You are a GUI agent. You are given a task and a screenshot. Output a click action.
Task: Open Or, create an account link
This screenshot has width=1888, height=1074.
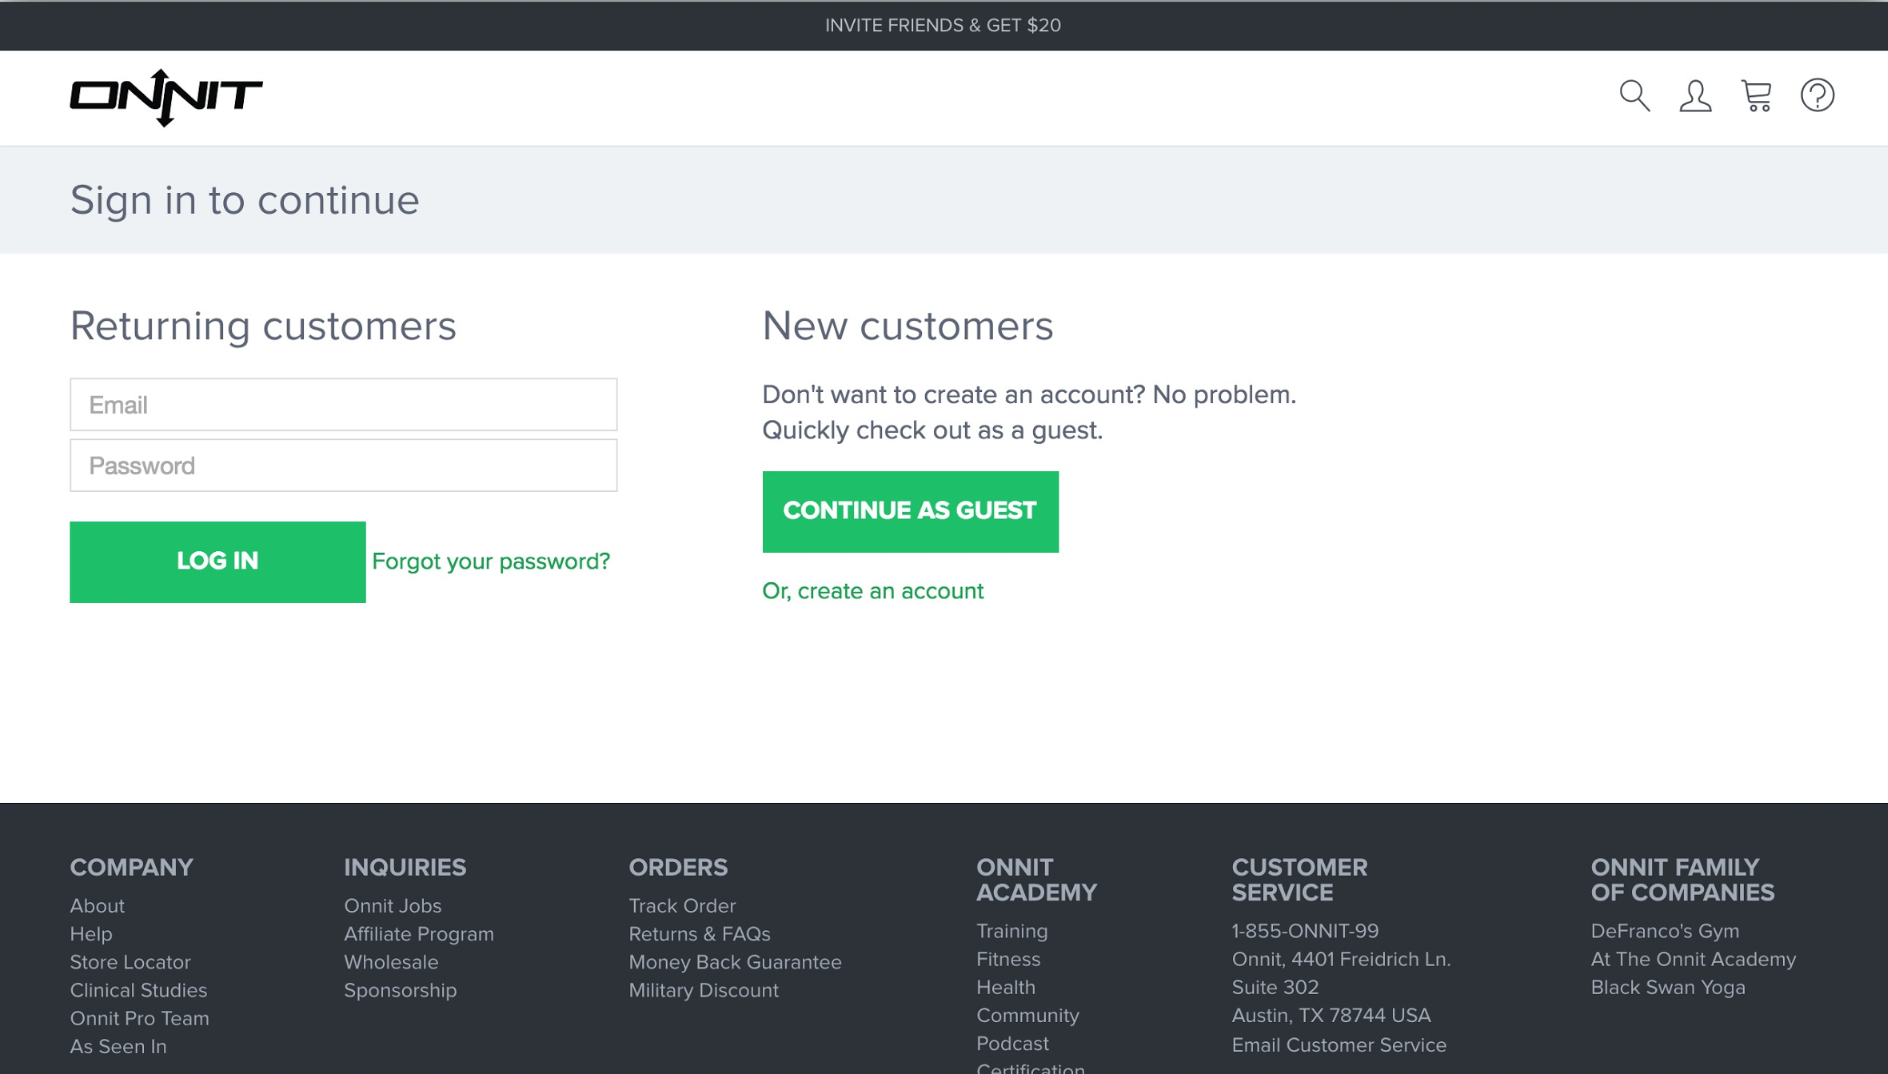pos(873,591)
